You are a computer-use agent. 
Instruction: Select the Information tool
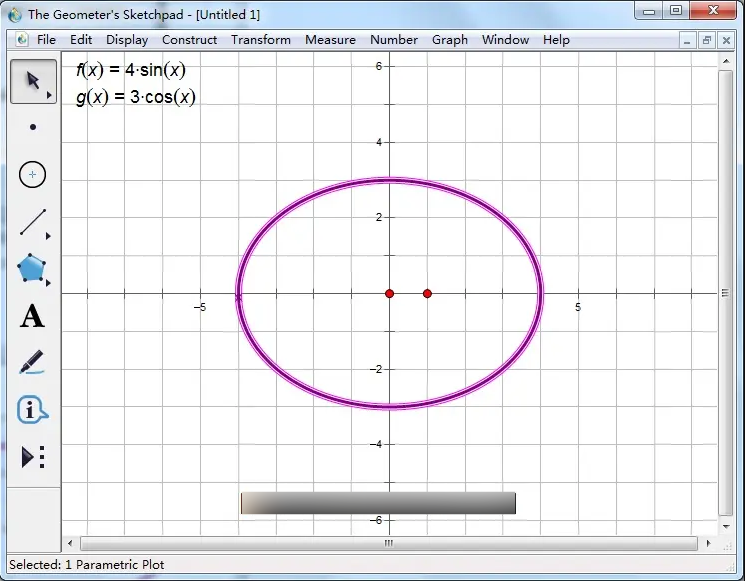pos(32,410)
